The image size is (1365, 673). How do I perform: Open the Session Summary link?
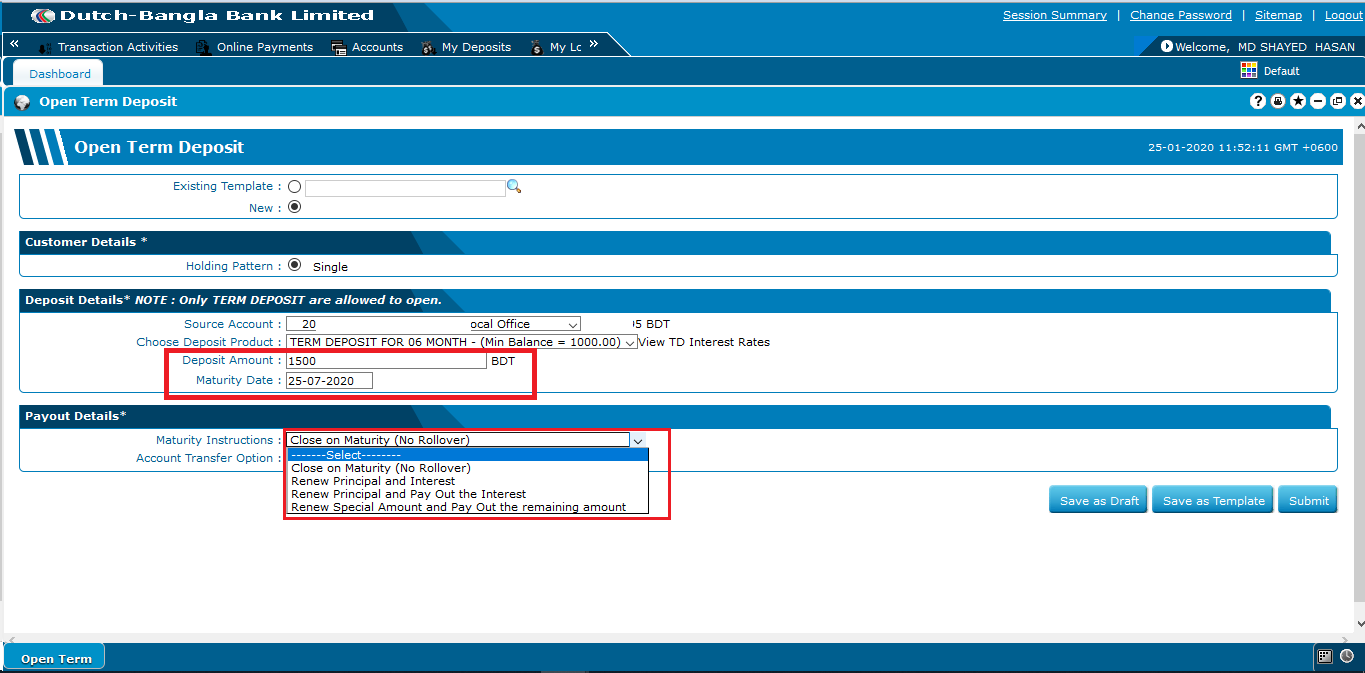[1055, 15]
